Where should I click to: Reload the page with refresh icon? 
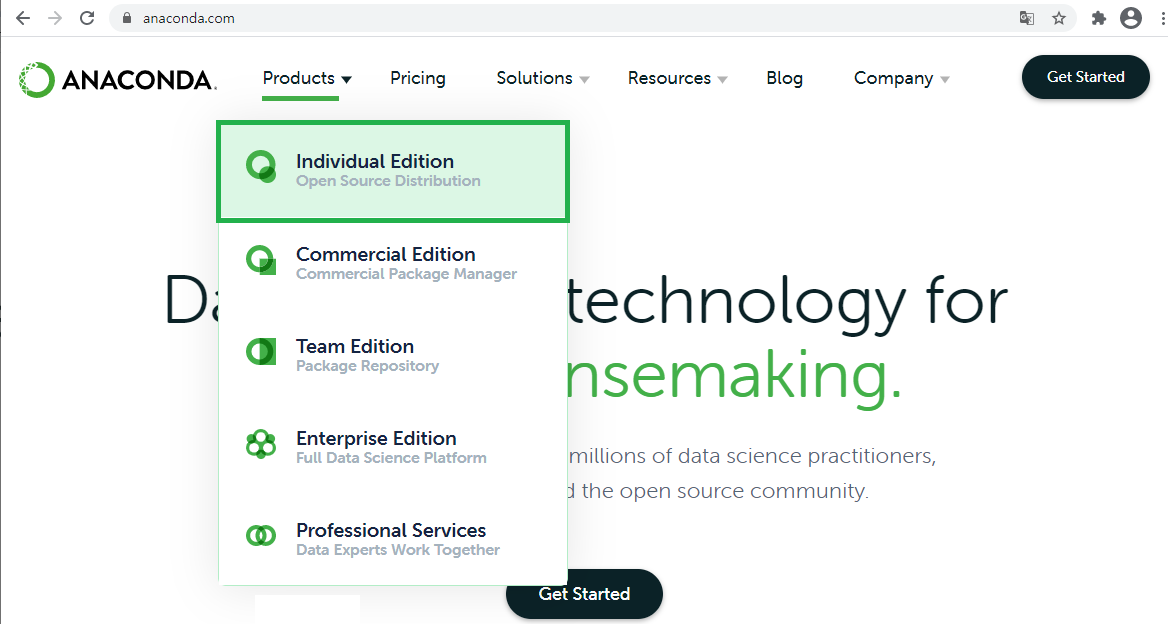tap(87, 18)
